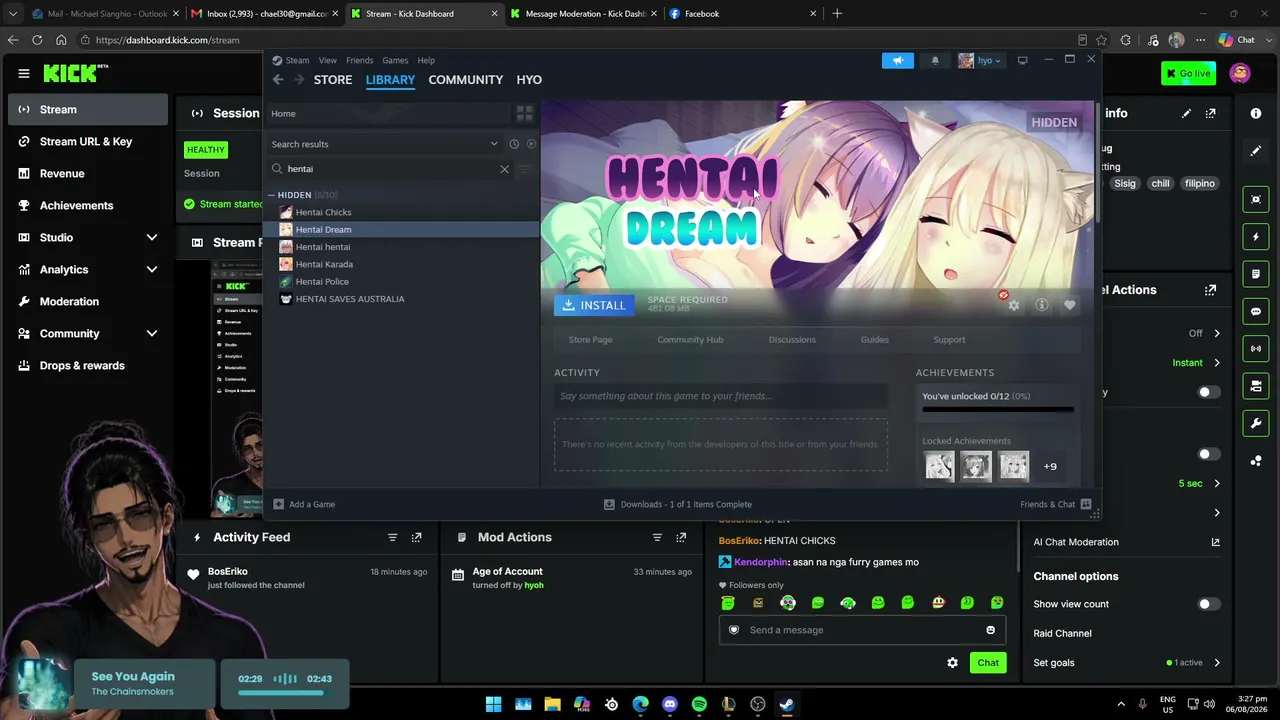Open Stream URL & Key in sidebar

pos(88,141)
